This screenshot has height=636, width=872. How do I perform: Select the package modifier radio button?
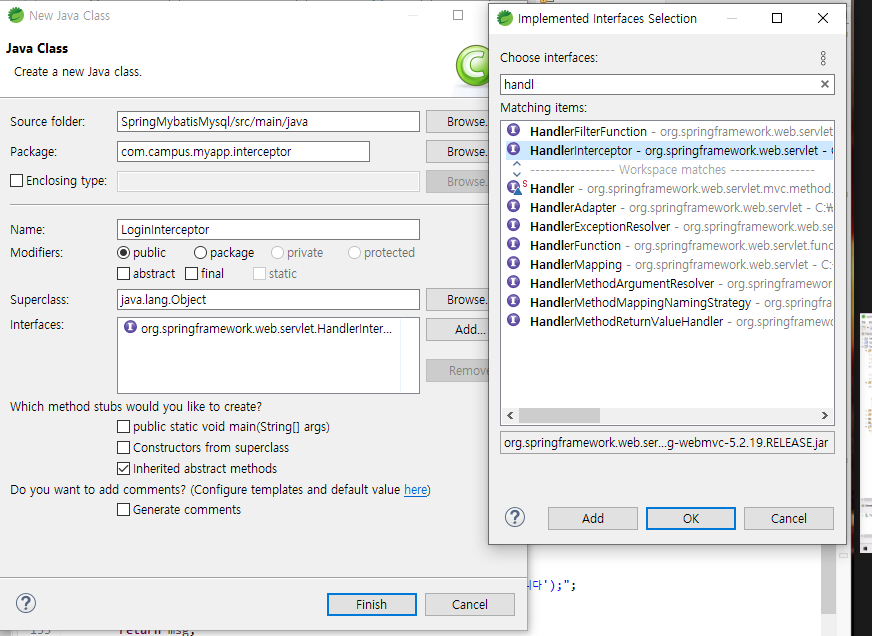click(200, 252)
